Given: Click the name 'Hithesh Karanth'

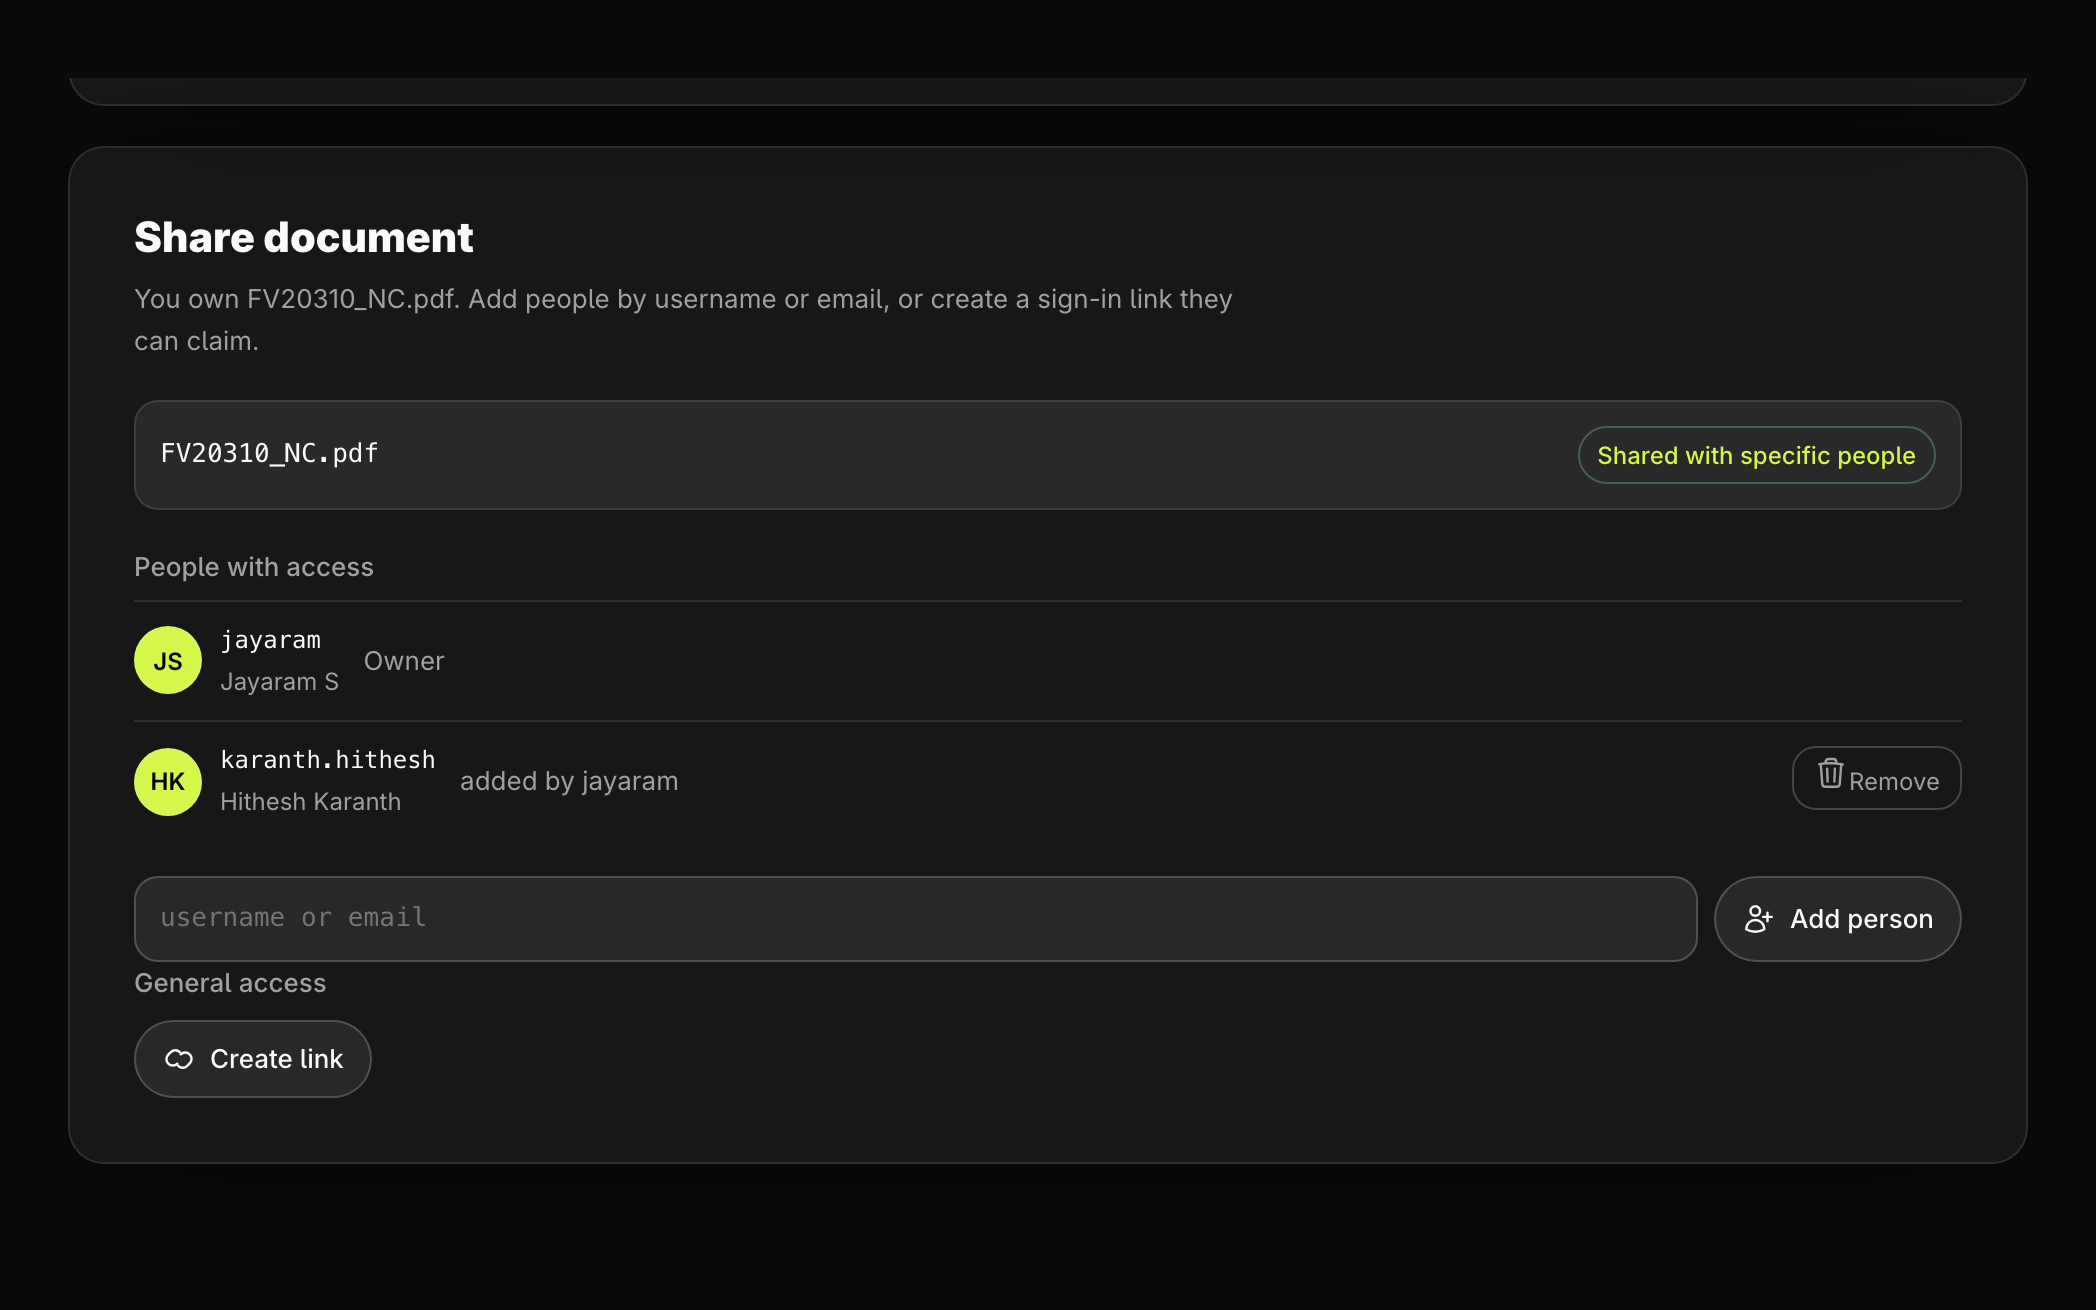Looking at the screenshot, I should [310, 802].
